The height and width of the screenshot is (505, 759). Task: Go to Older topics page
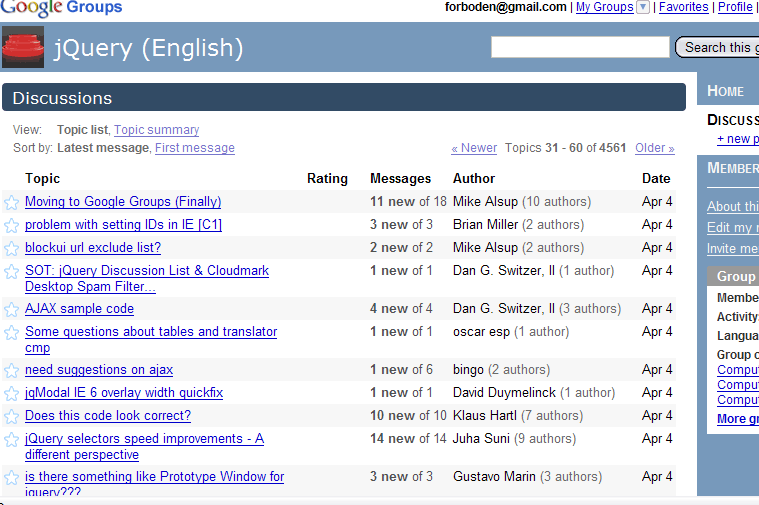655,148
